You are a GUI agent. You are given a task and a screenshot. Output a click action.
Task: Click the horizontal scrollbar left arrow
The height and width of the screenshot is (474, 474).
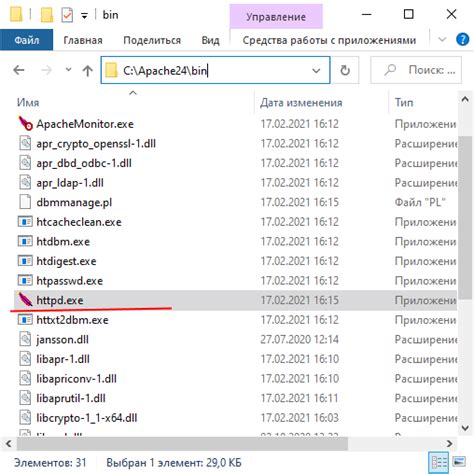(x=9, y=444)
